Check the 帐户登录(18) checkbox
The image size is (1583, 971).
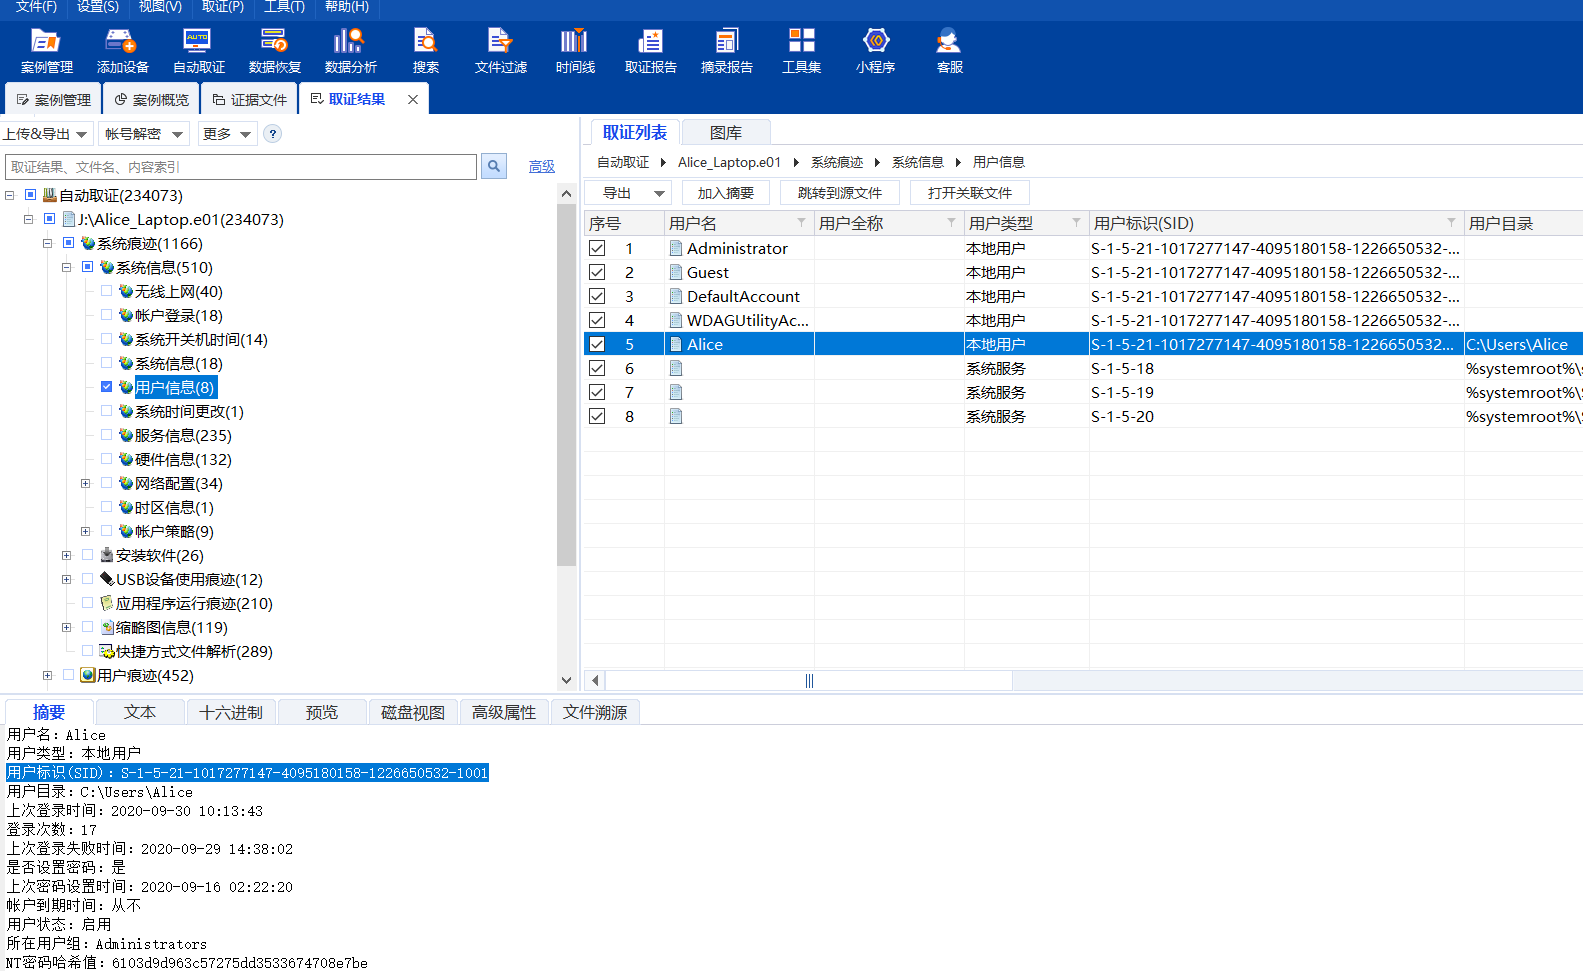click(x=106, y=315)
